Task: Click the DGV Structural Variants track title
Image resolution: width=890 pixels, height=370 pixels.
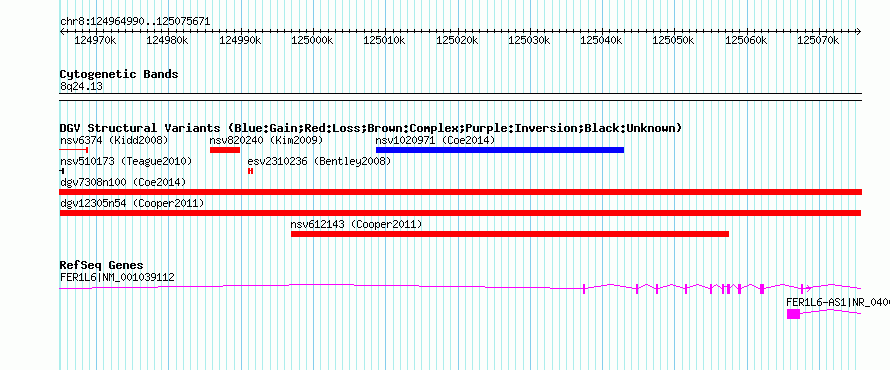Action: click(x=371, y=128)
